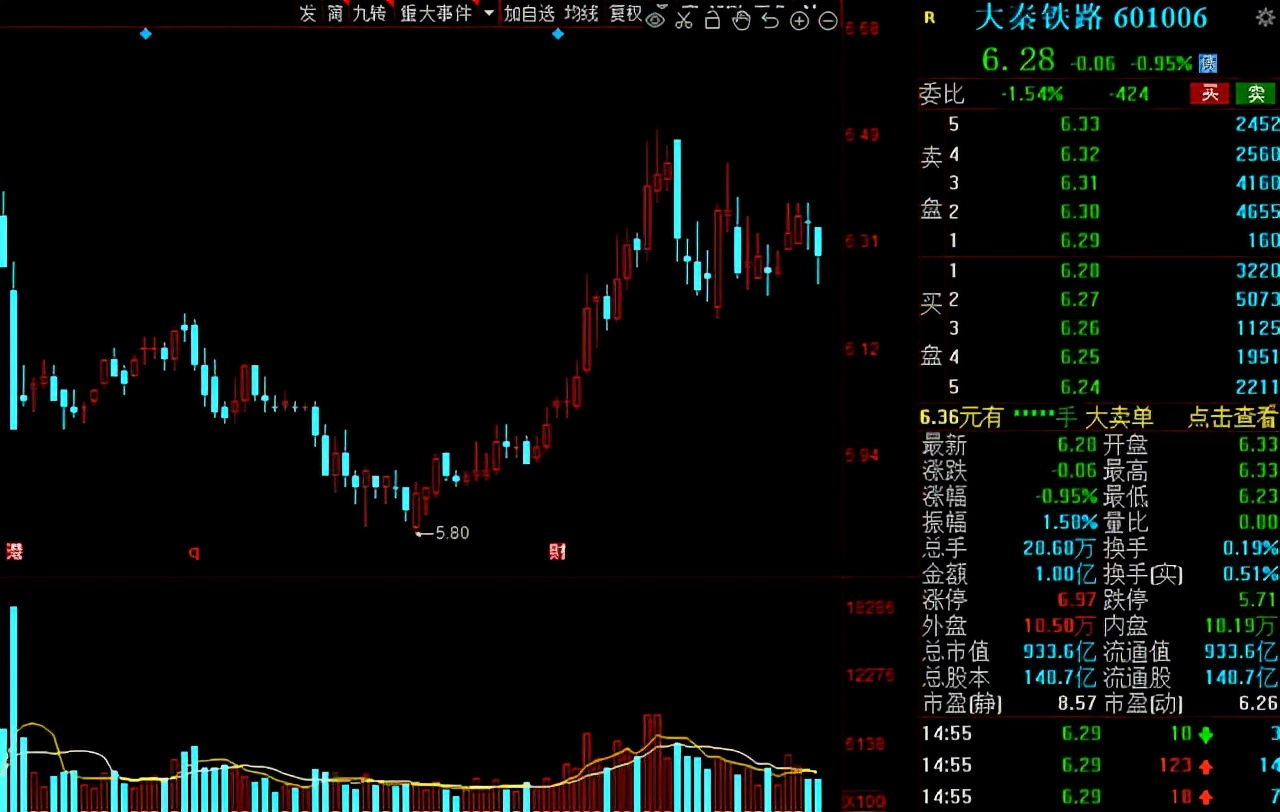Viewport: 1280px width, 812px height.
Task: Select buy level 5 price 6.24
Action: click(1080, 387)
